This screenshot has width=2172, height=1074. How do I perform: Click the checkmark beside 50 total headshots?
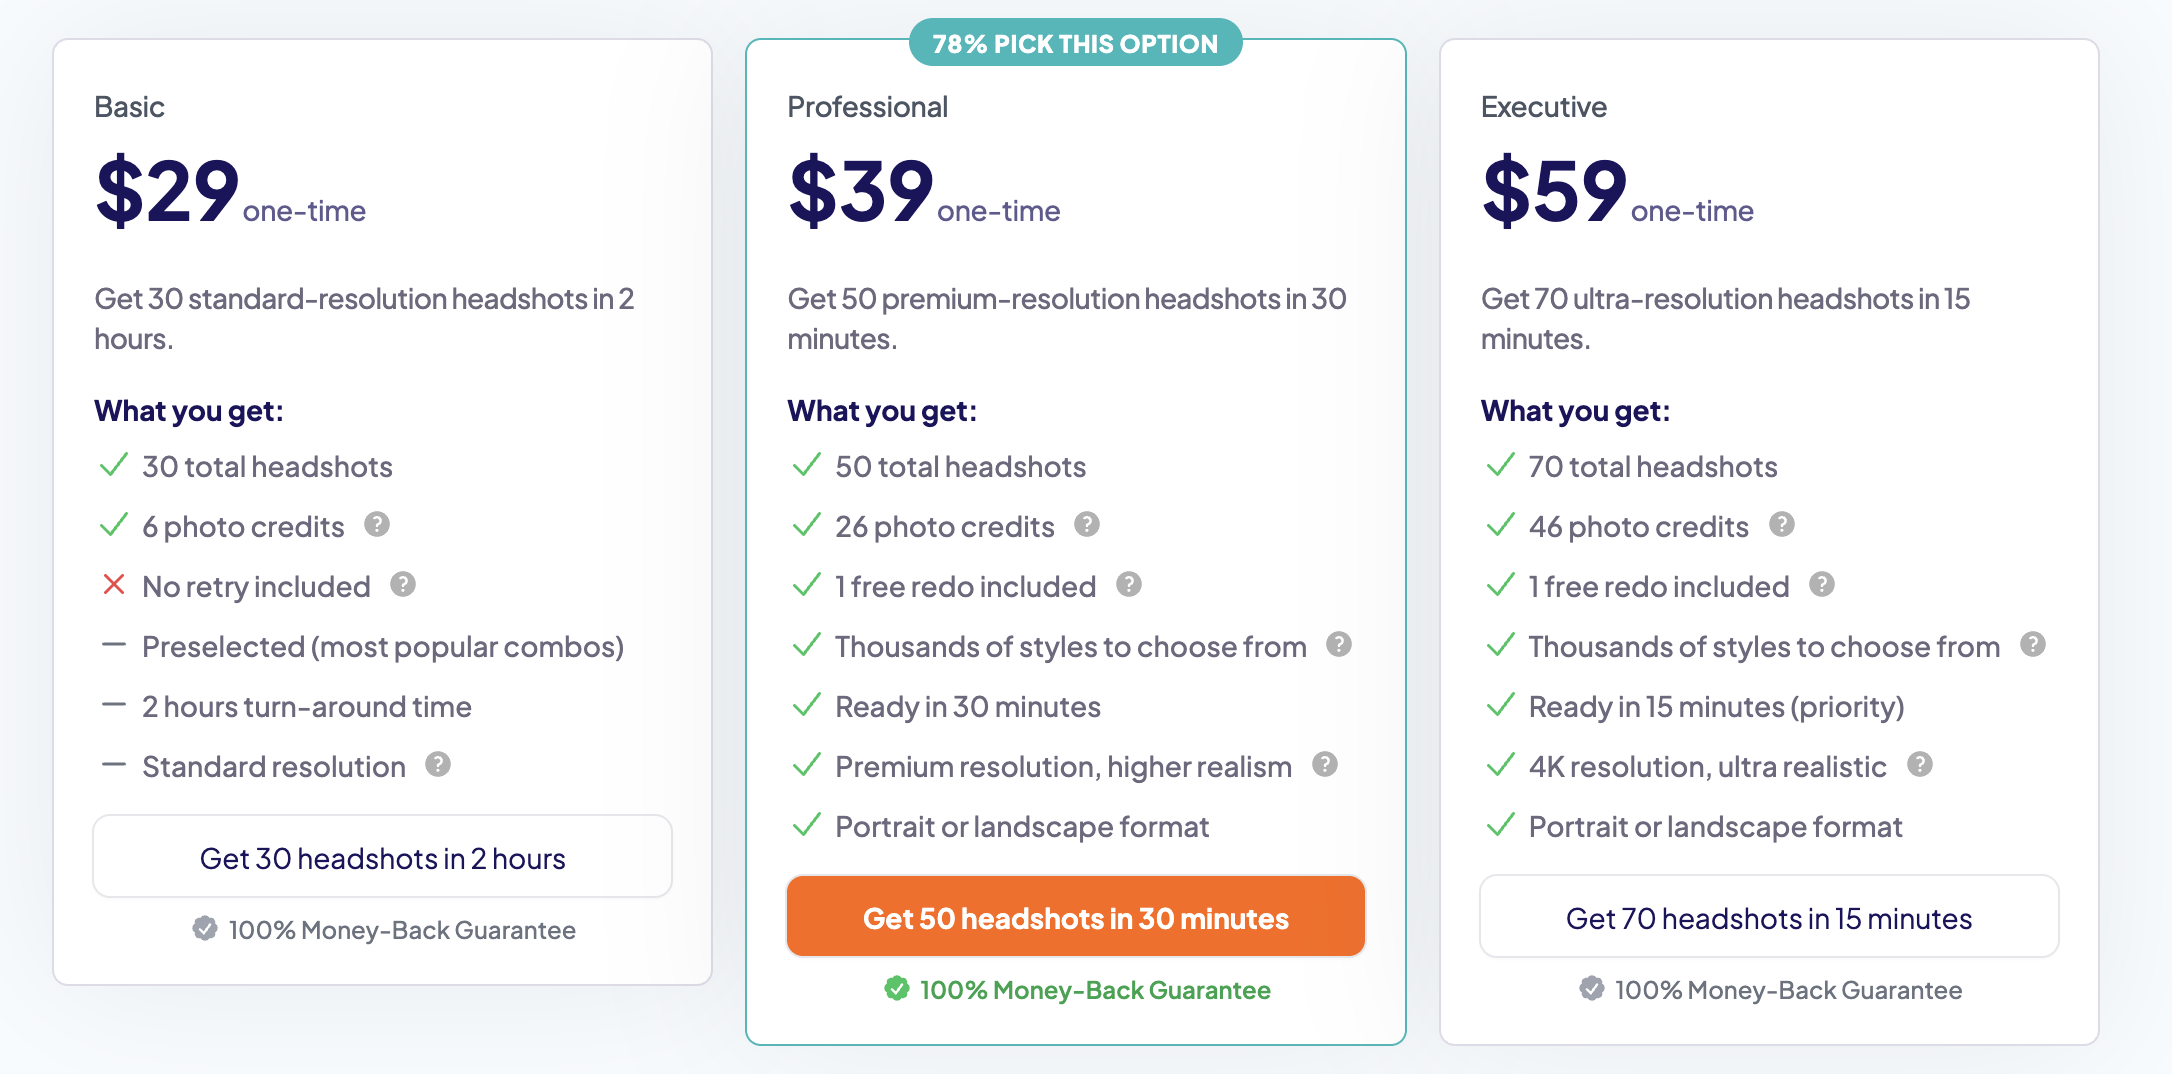(807, 465)
